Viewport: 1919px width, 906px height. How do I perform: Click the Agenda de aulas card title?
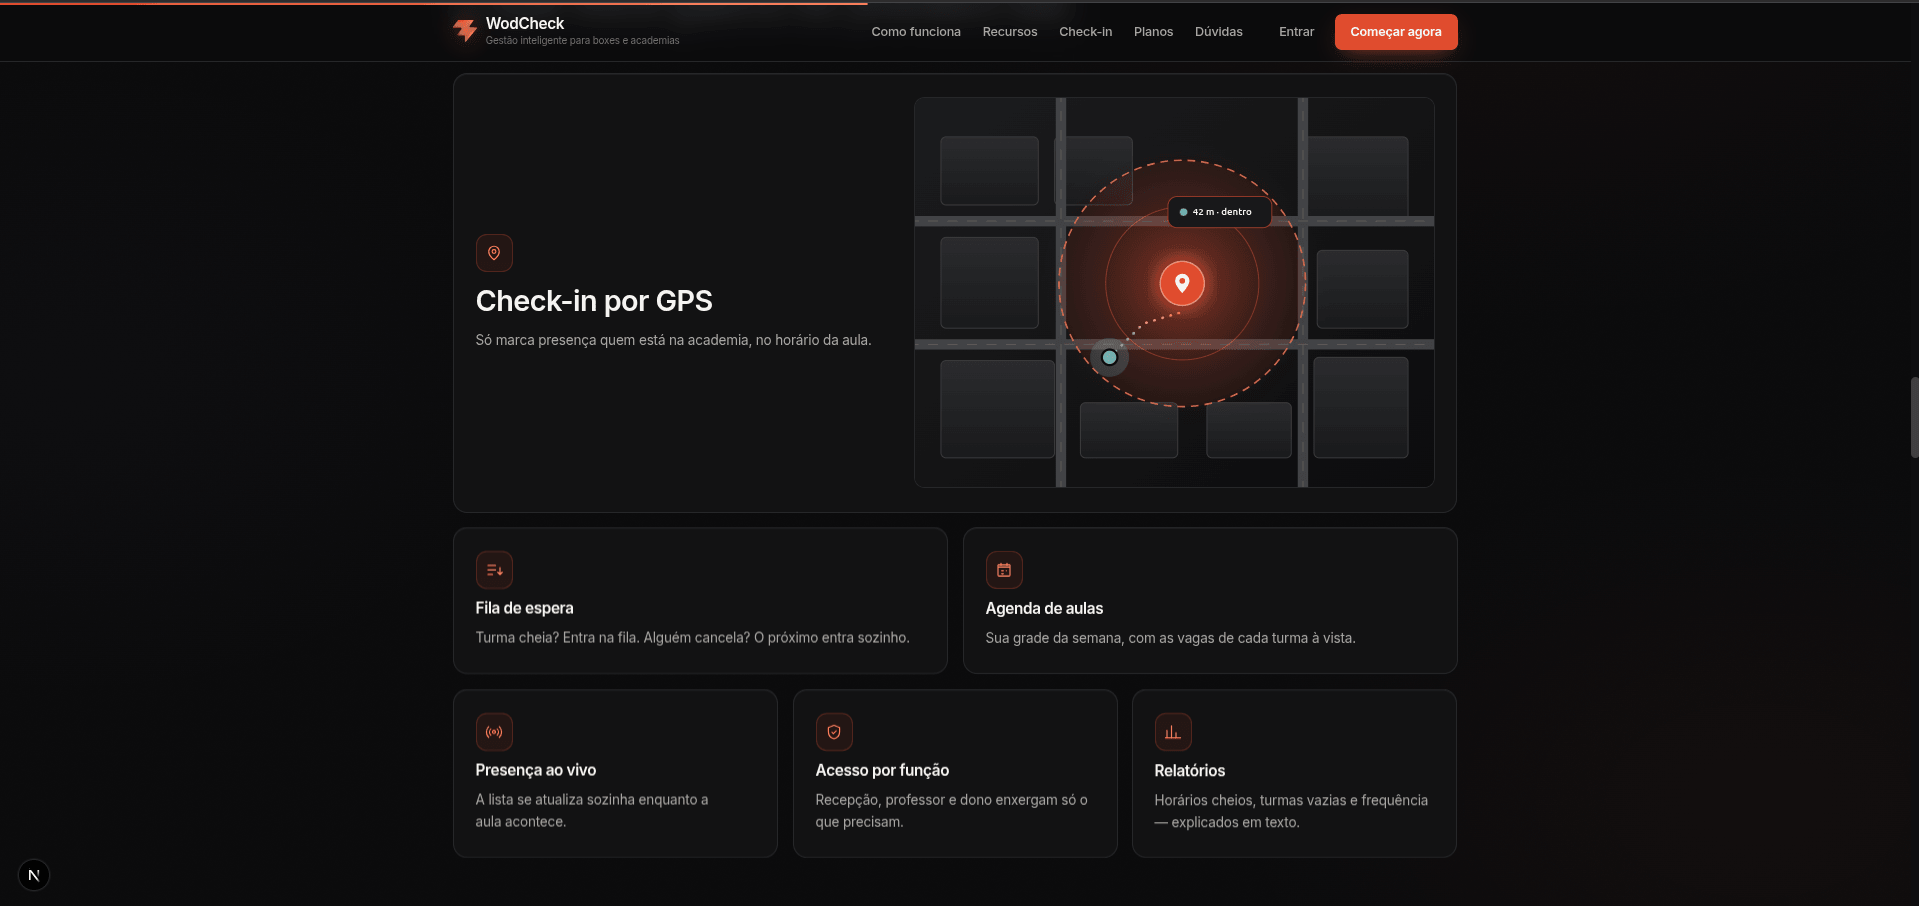click(x=1044, y=608)
